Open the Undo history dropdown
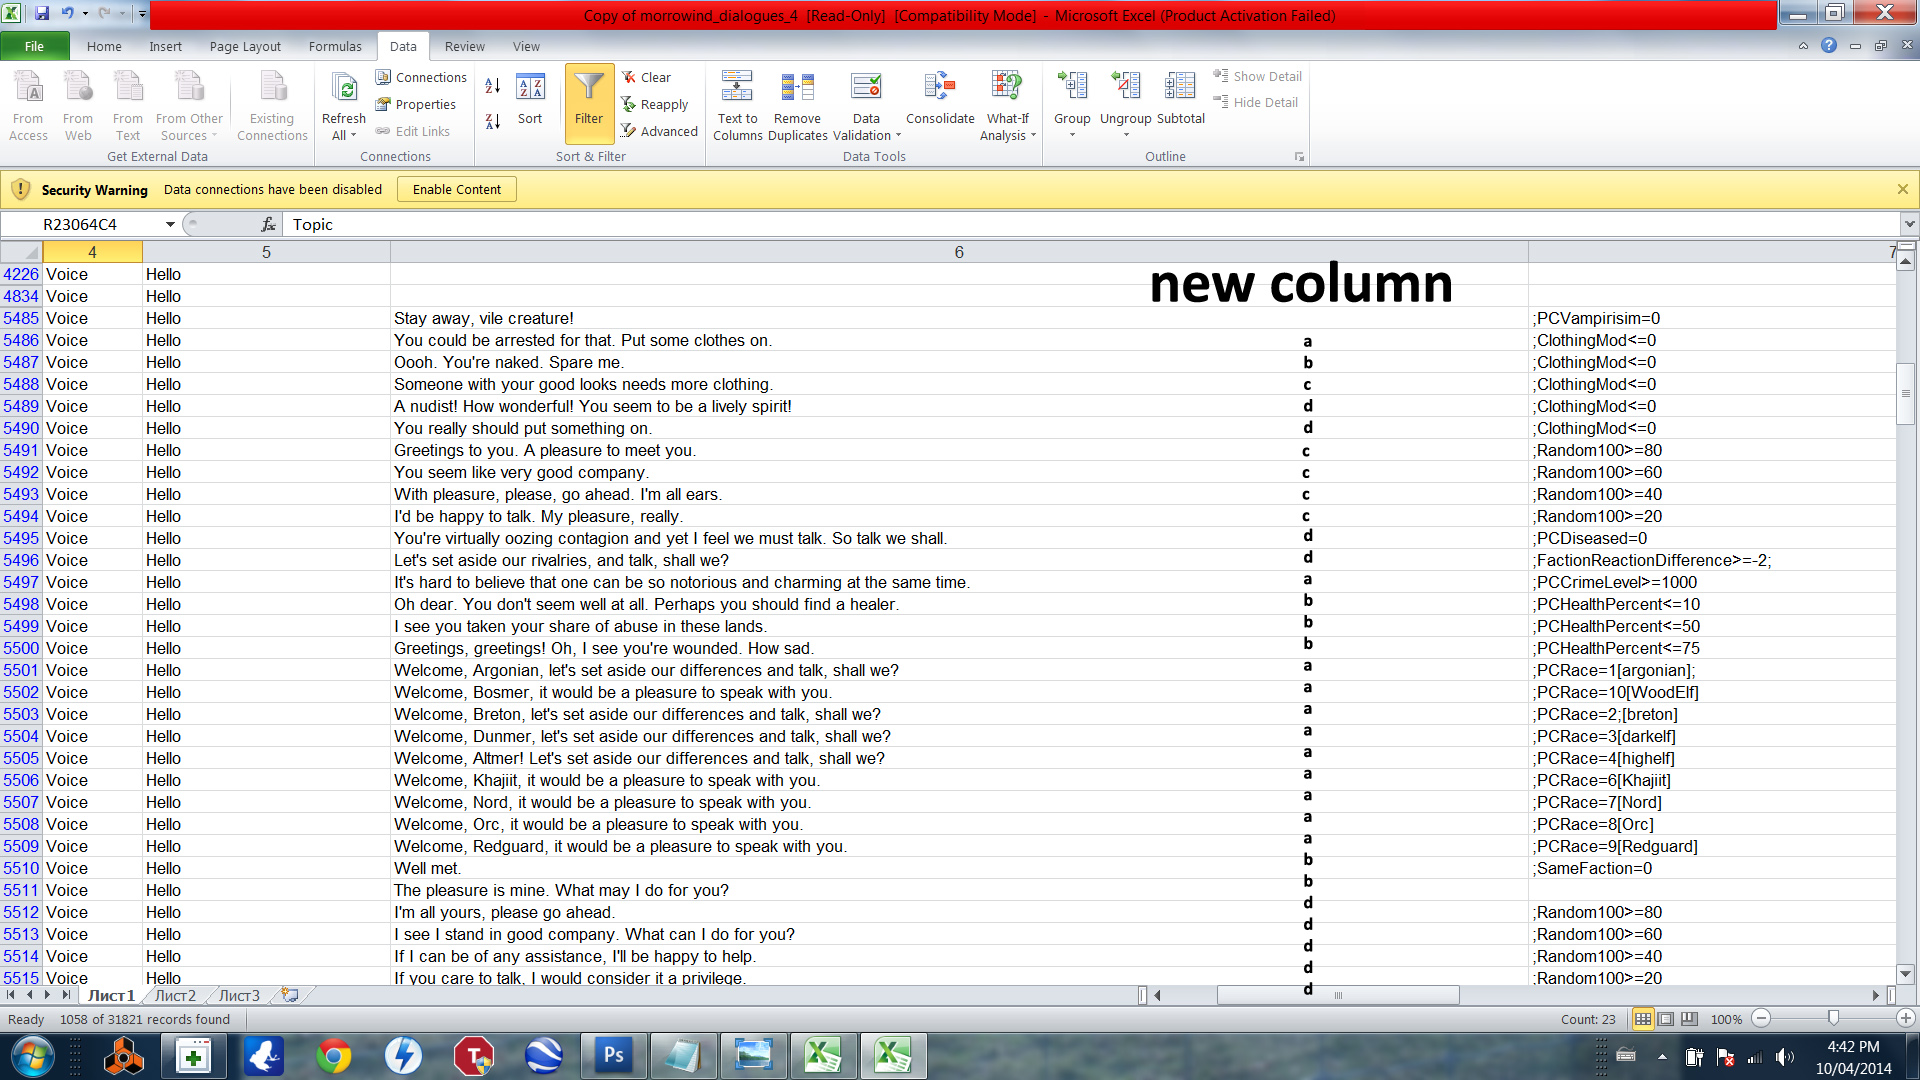Image resolution: width=1920 pixels, height=1080 pixels. [85, 14]
